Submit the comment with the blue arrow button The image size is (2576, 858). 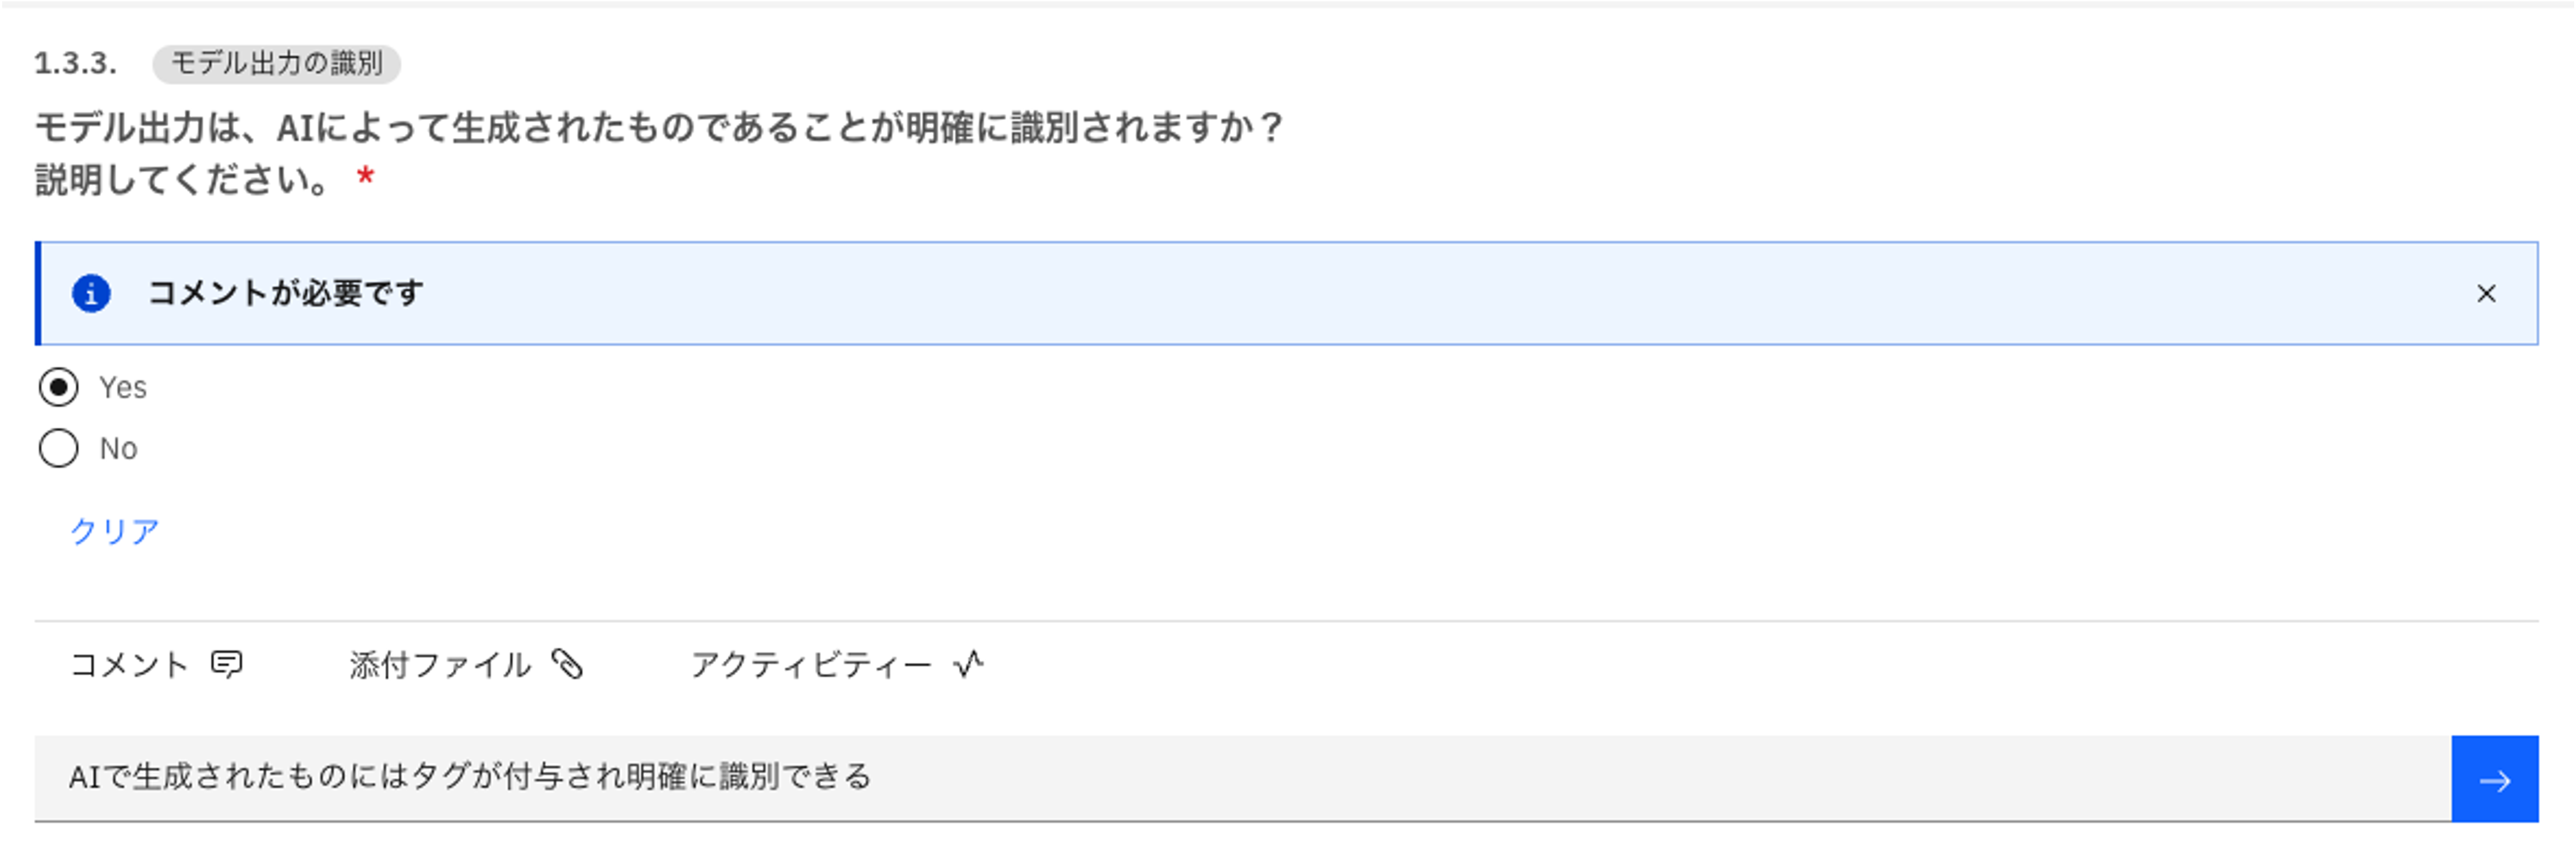click(x=2494, y=780)
